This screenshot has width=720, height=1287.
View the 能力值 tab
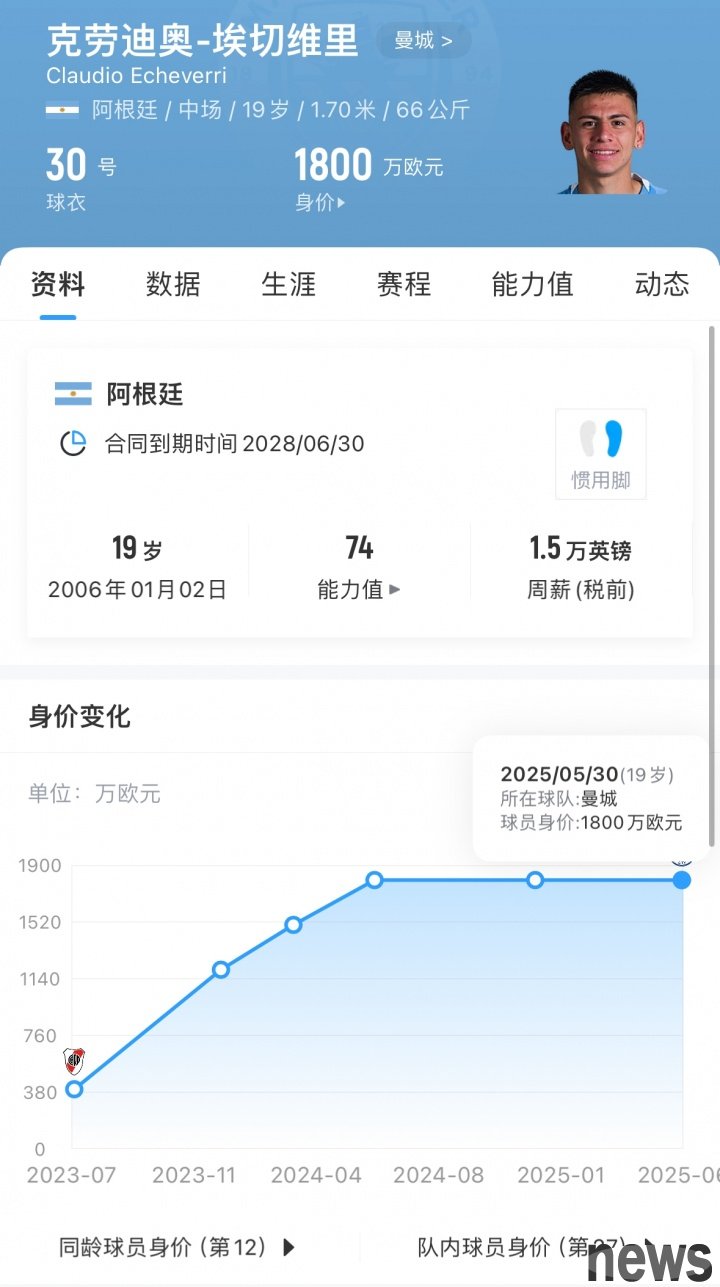[x=533, y=284]
